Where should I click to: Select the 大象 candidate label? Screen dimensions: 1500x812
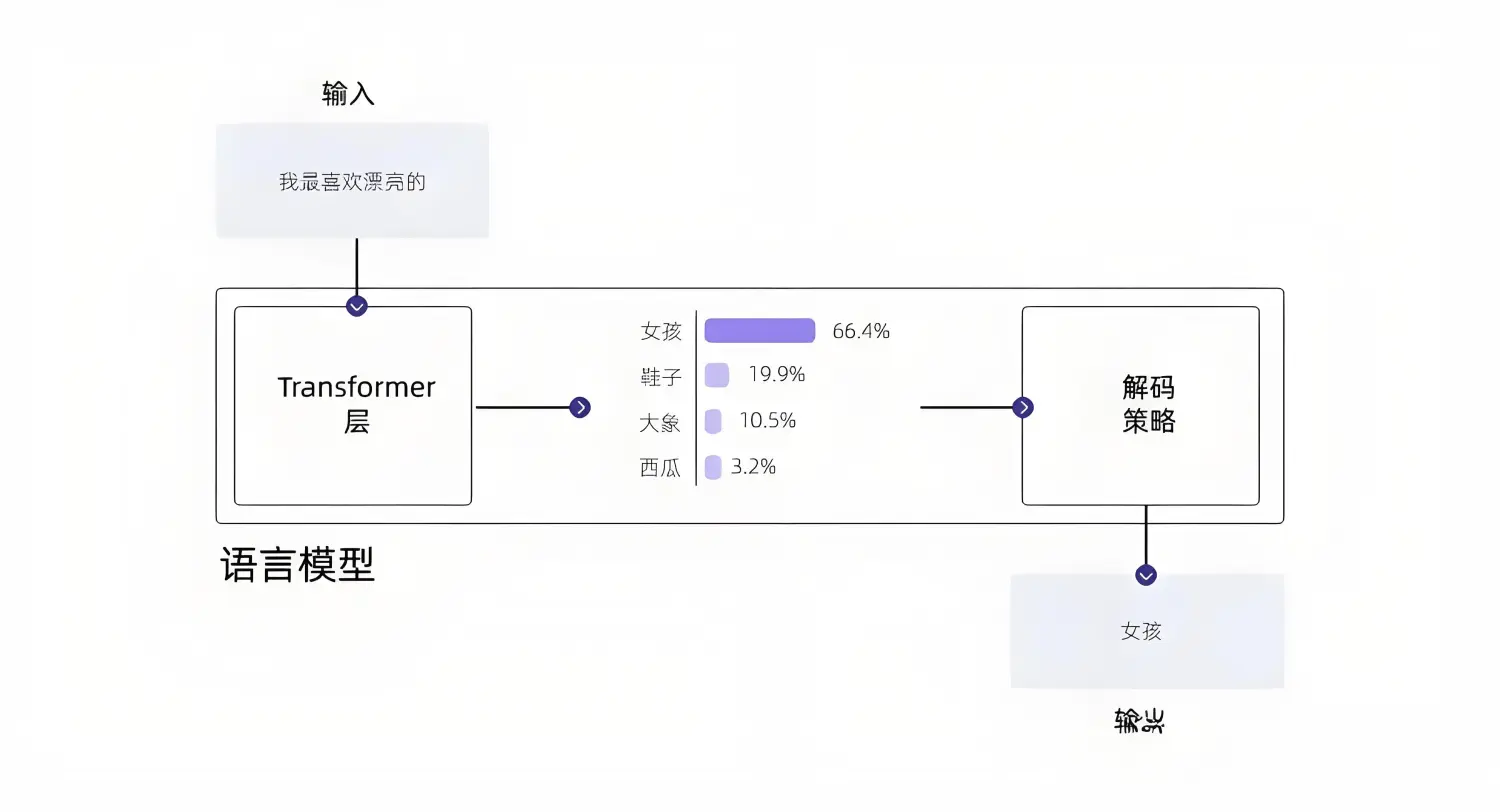[x=660, y=422]
